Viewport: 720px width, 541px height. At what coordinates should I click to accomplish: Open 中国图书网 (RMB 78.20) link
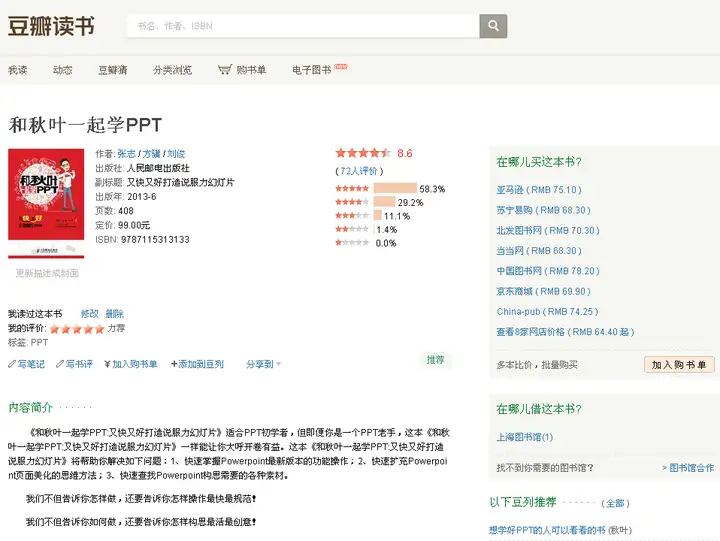coord(548,270)
